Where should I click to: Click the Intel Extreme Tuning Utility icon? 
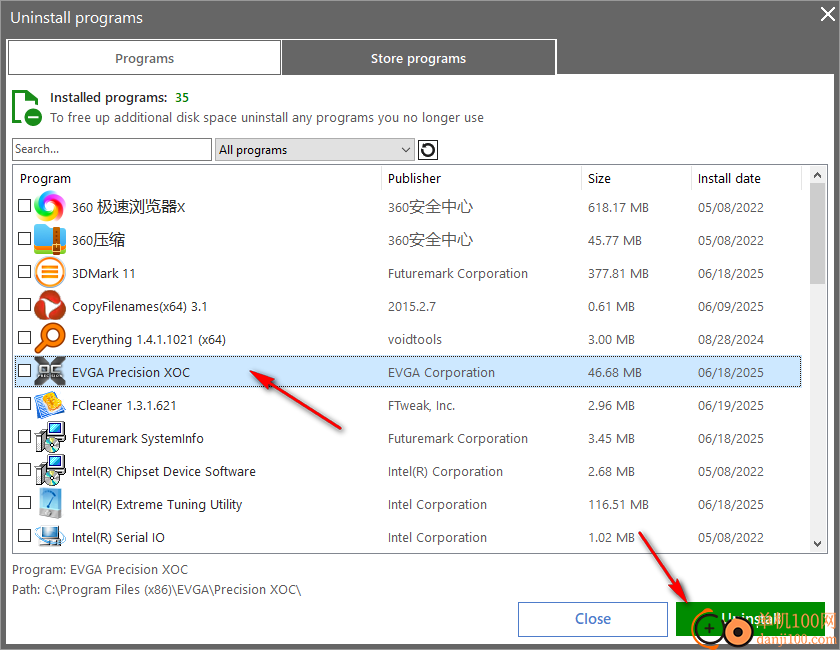(x=50, y=504)
